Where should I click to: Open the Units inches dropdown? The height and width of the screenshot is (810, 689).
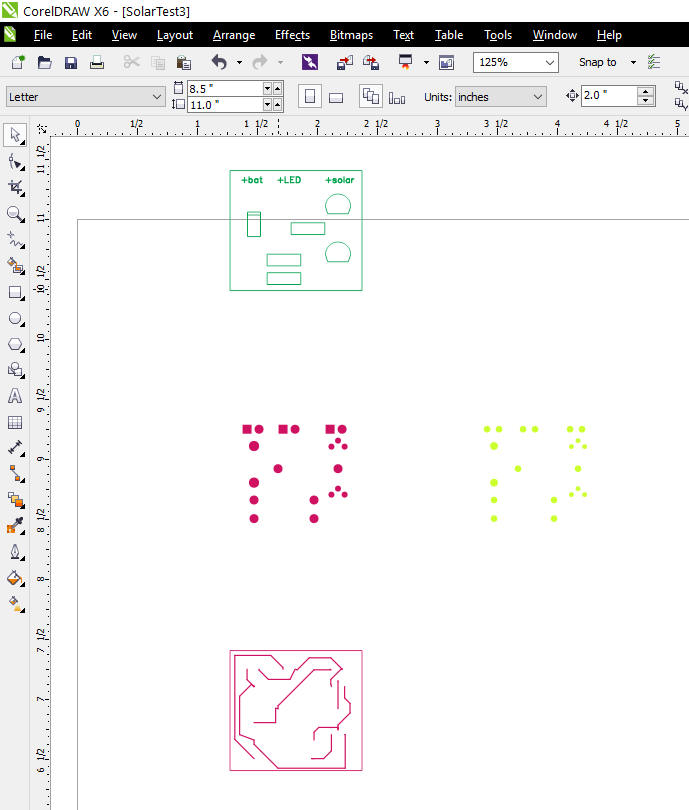pyautogui.click(x=538, y=97)
